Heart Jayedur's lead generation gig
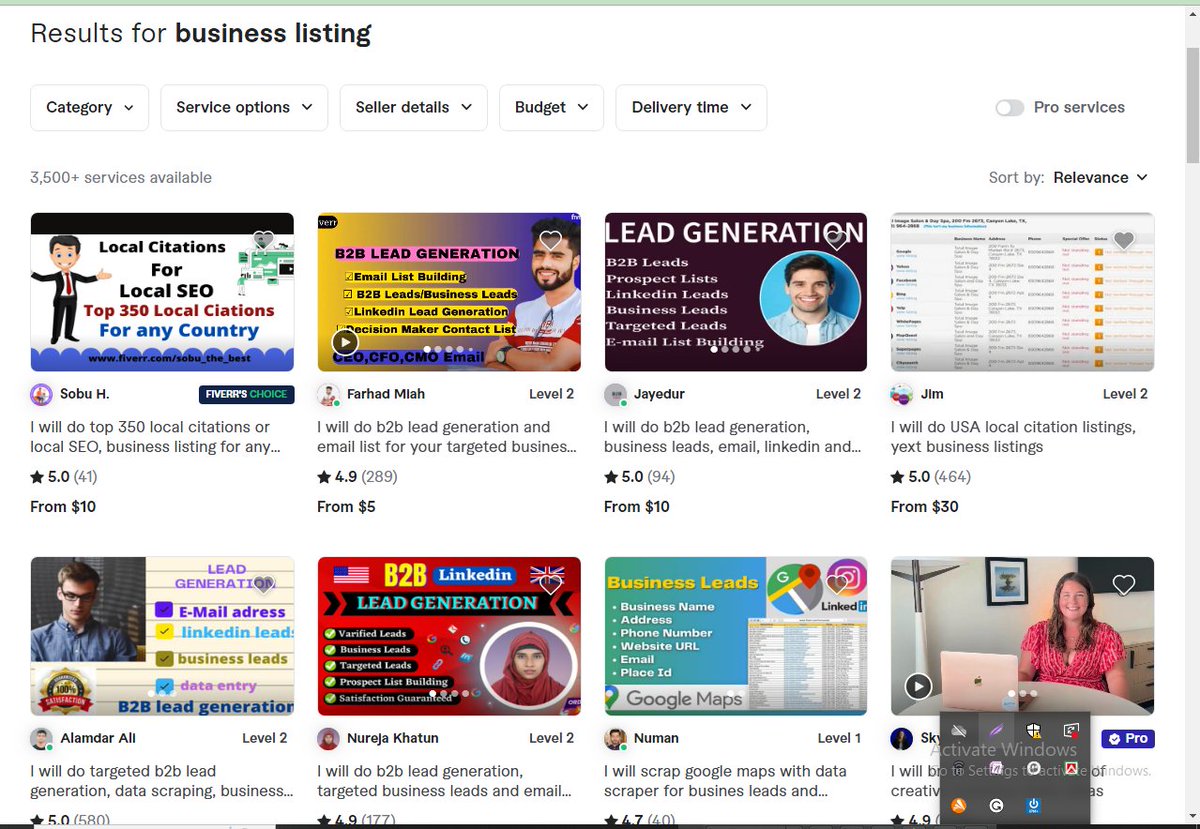Viewport: 1200px width, 829px height. pos(837,240)
